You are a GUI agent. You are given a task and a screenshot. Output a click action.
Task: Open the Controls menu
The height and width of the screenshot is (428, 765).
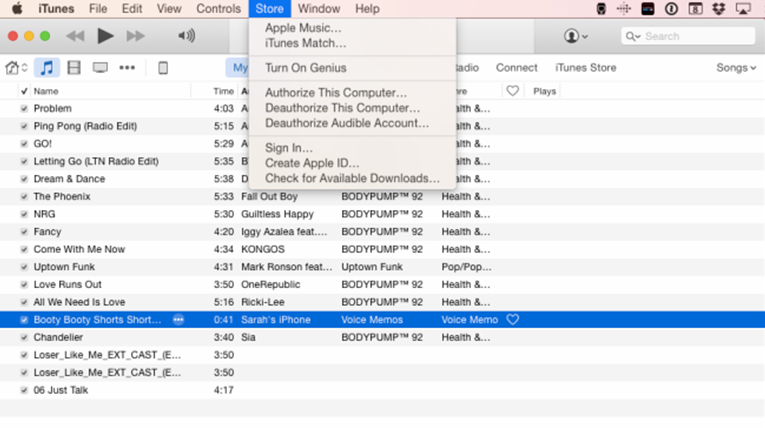pyautogui.click(x=219, y=9)
